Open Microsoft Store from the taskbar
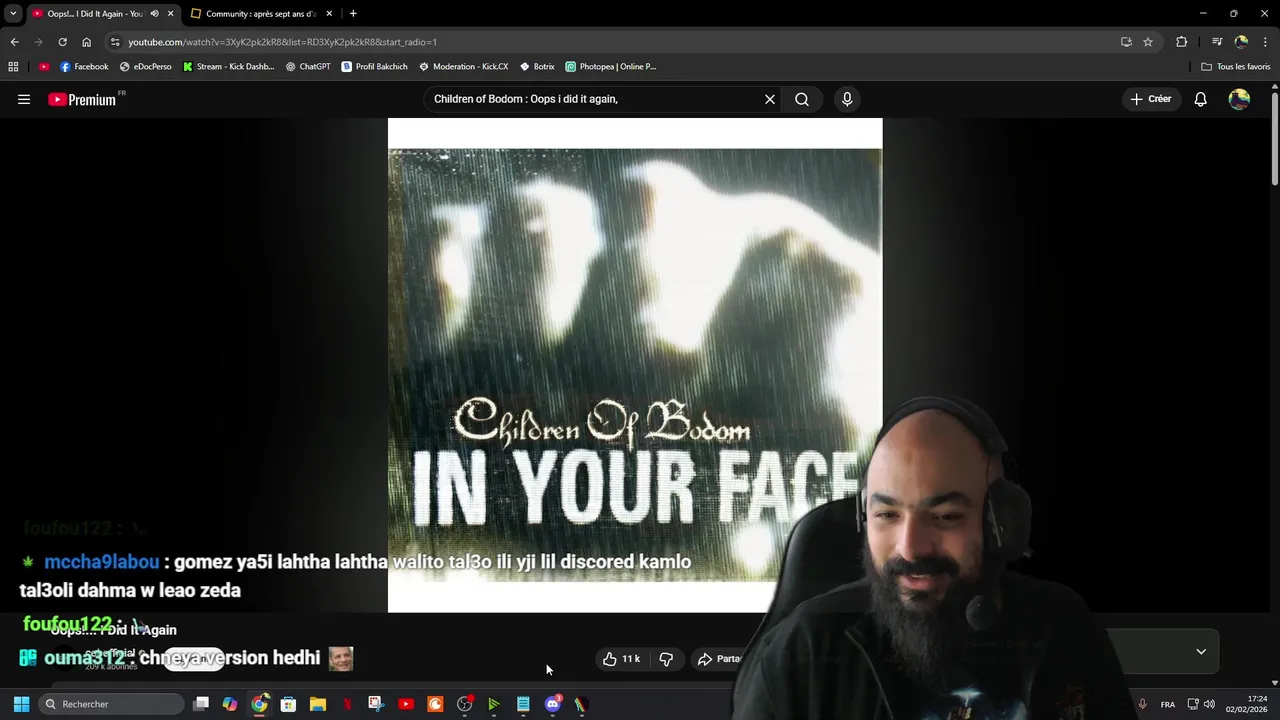The width and height of the screenshot is (1280, 720). (288, 704)
